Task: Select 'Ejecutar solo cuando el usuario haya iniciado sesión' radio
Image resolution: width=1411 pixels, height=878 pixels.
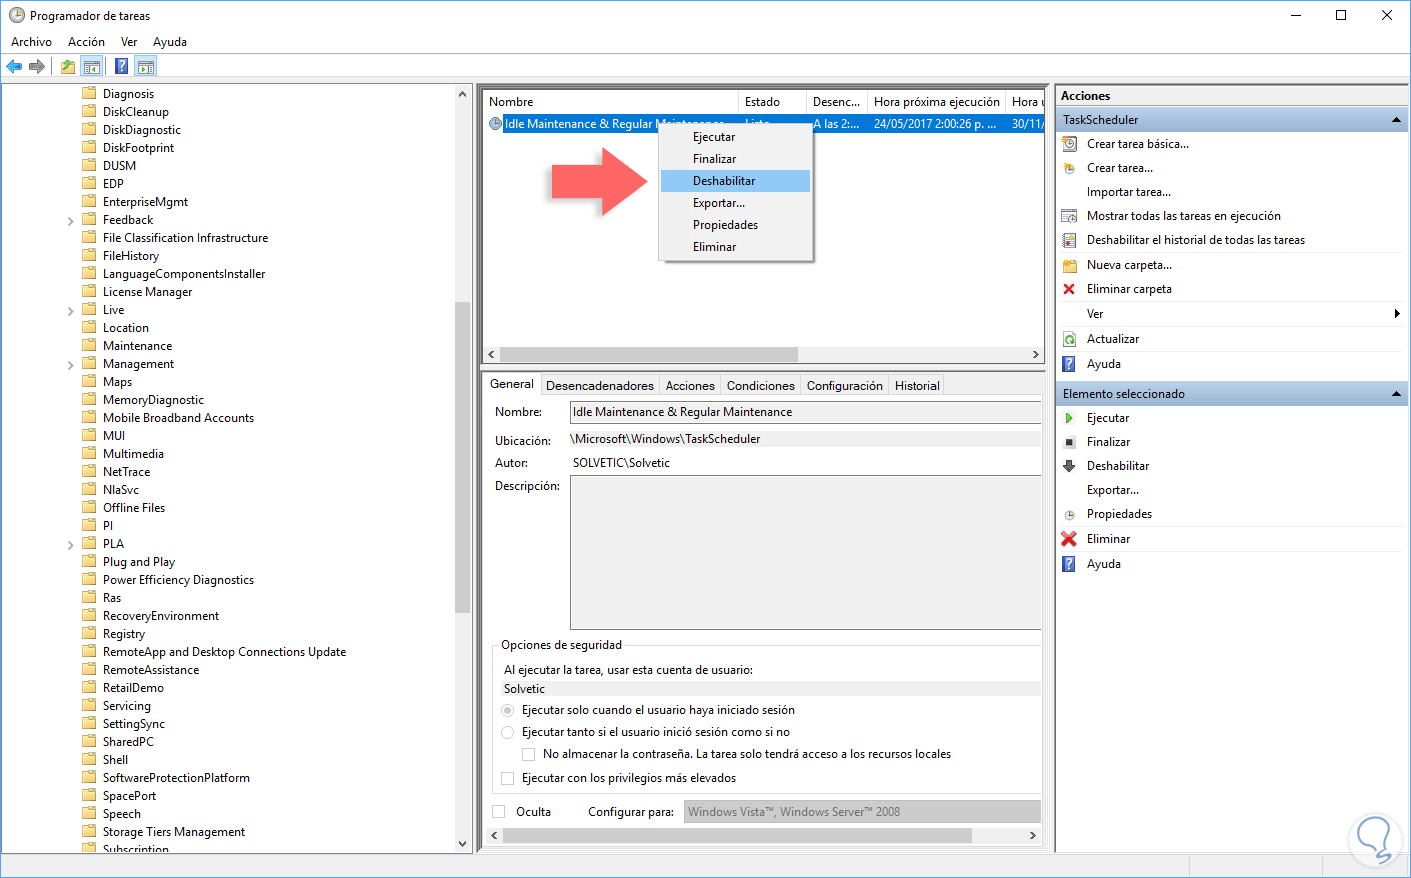Action: (x=508, y=710)
